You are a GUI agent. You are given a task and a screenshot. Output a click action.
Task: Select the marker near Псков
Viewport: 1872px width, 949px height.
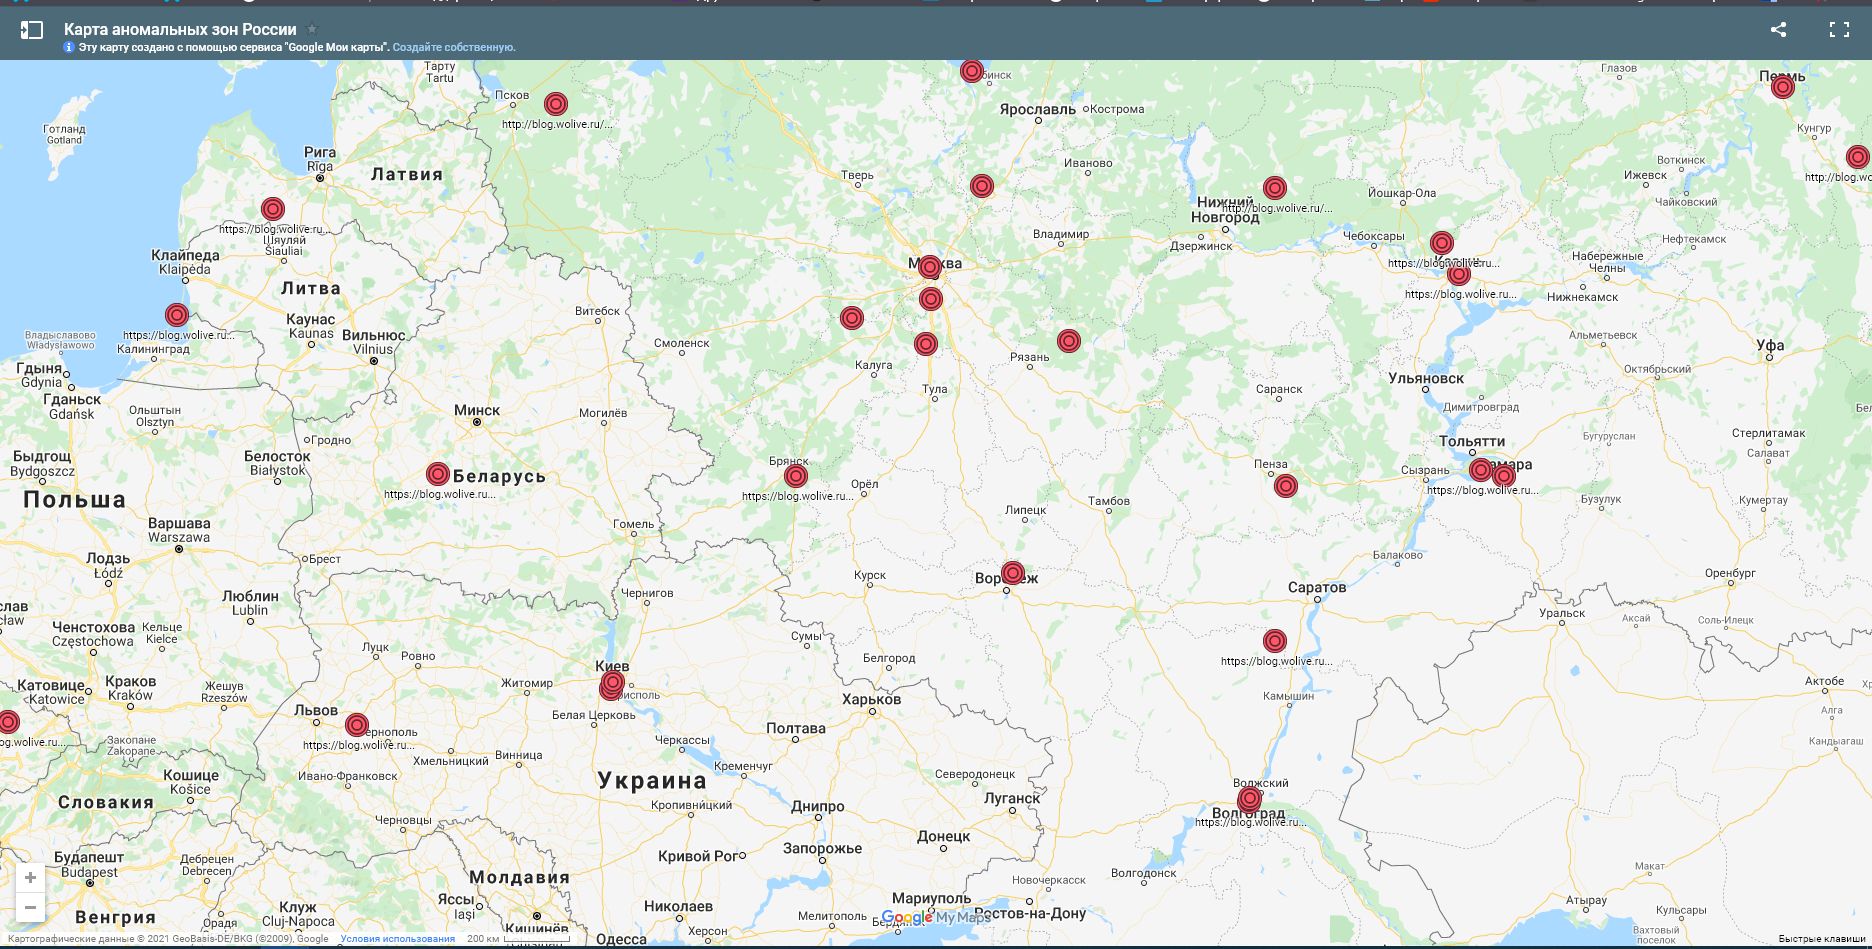point(556,104)
